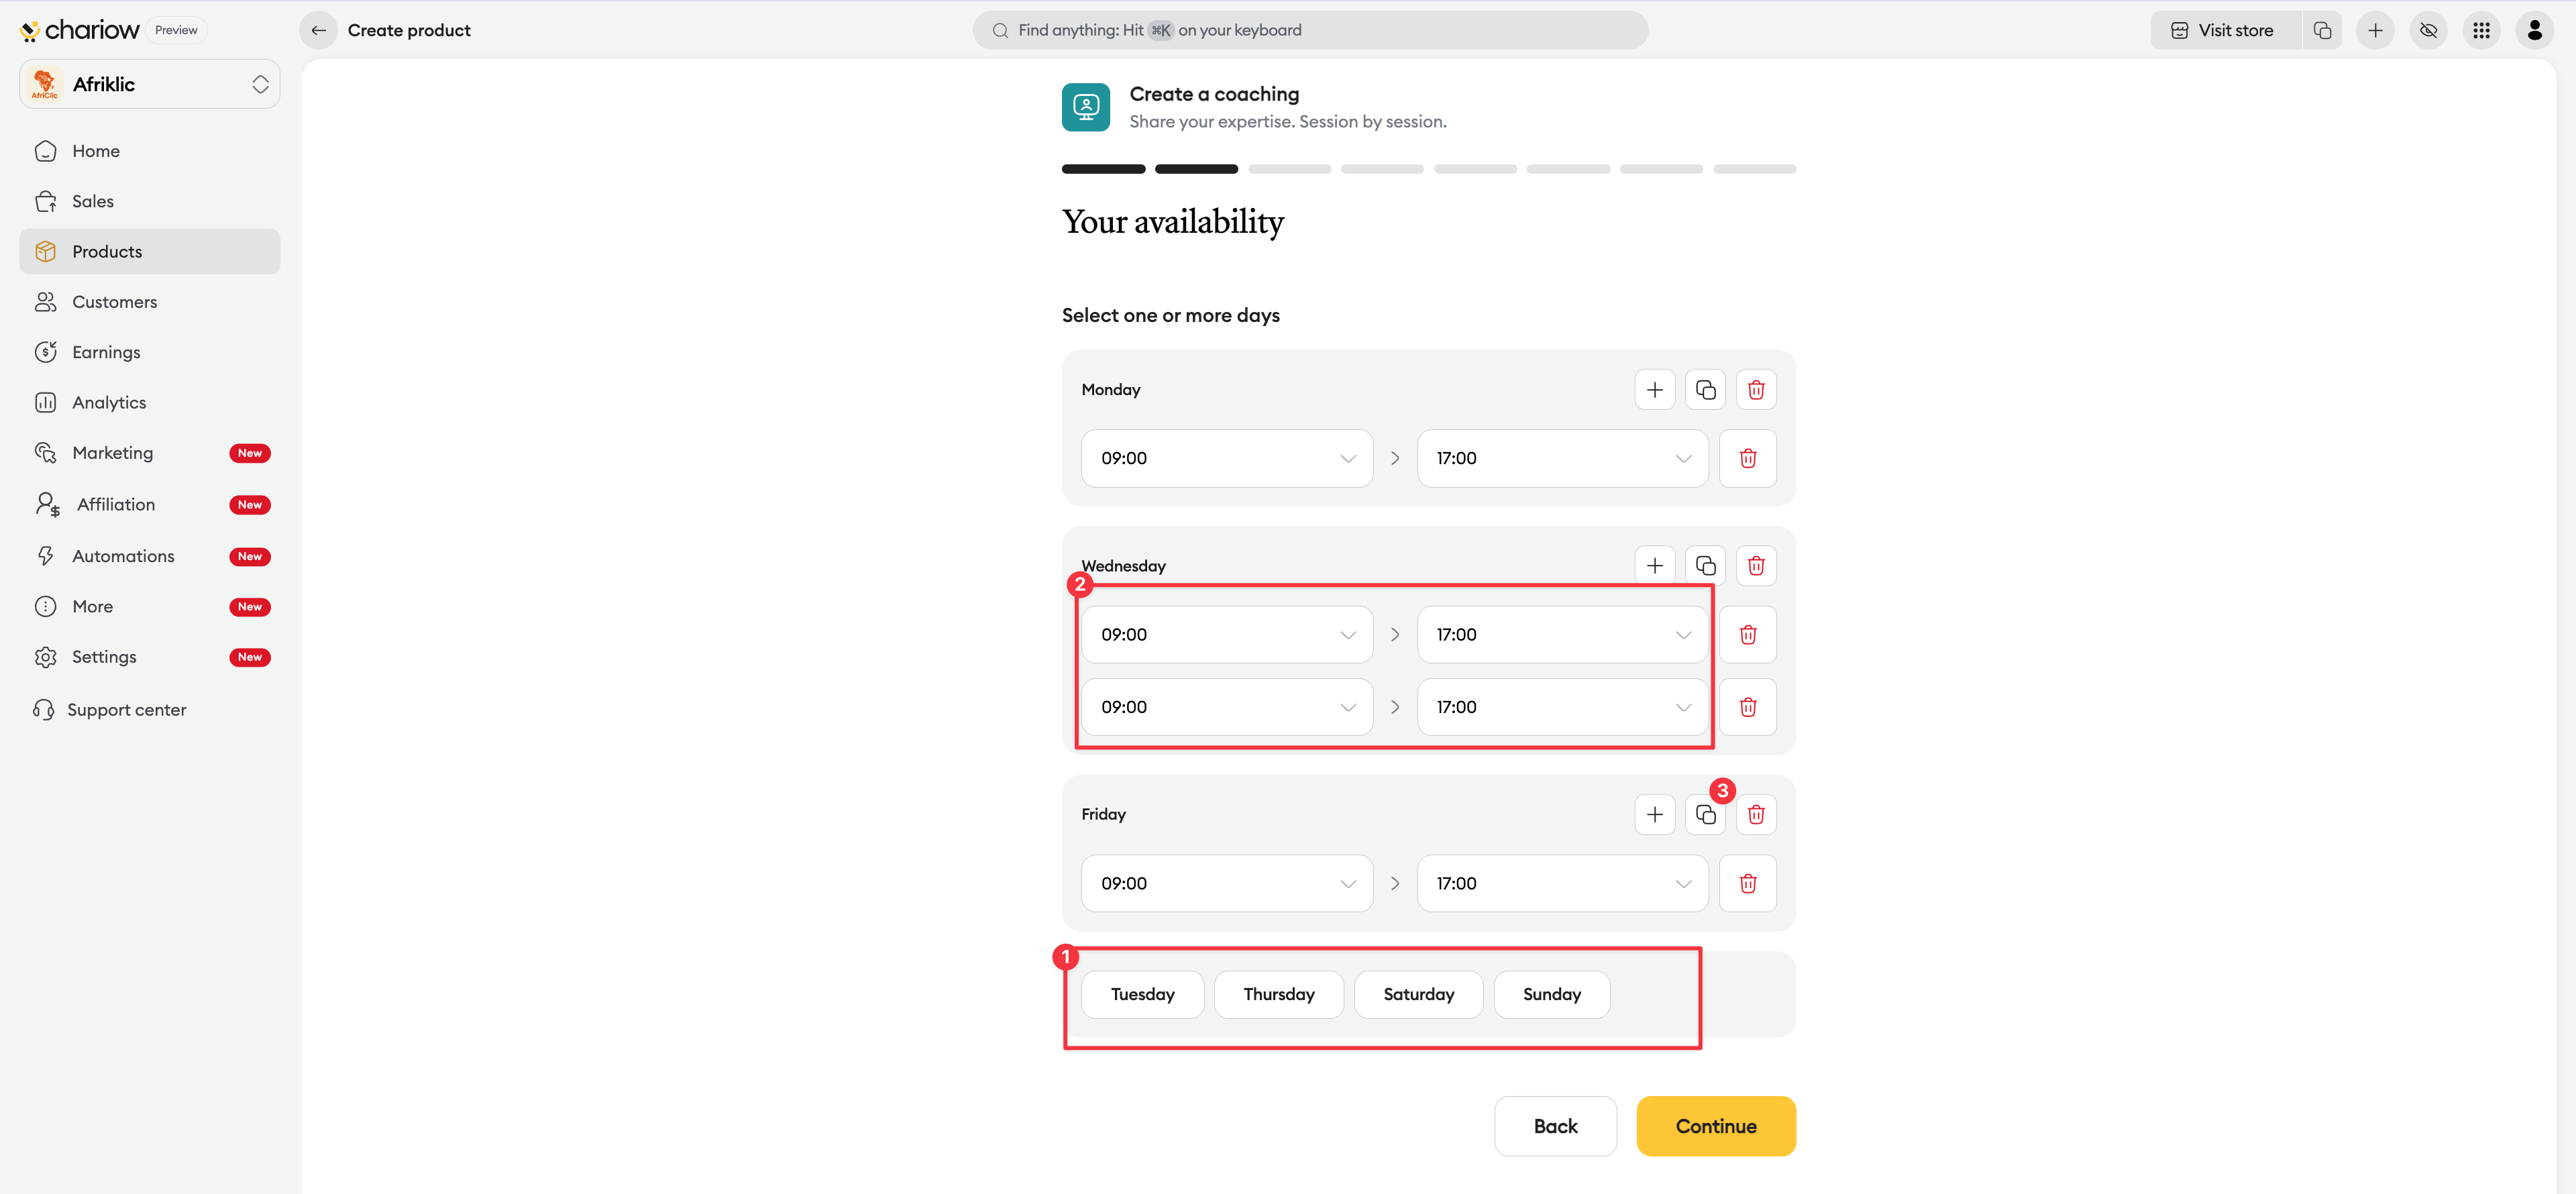Open Analytics in the sidebar

[x=109, y=402]
